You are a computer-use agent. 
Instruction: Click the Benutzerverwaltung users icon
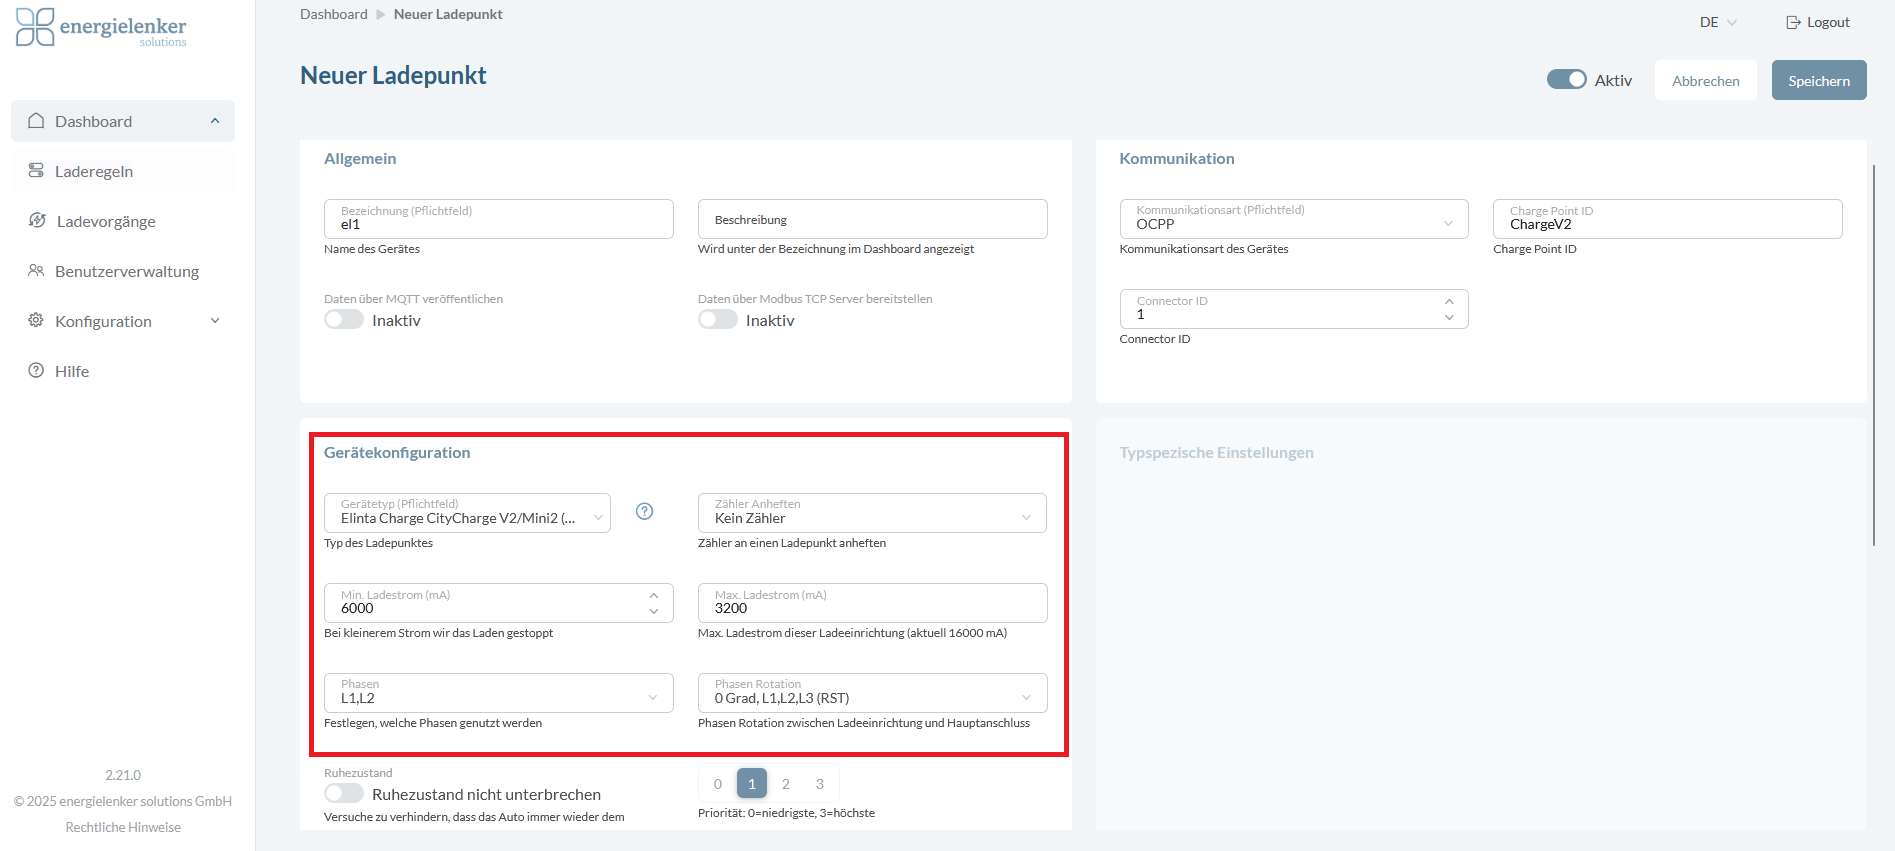coord(36,271)
